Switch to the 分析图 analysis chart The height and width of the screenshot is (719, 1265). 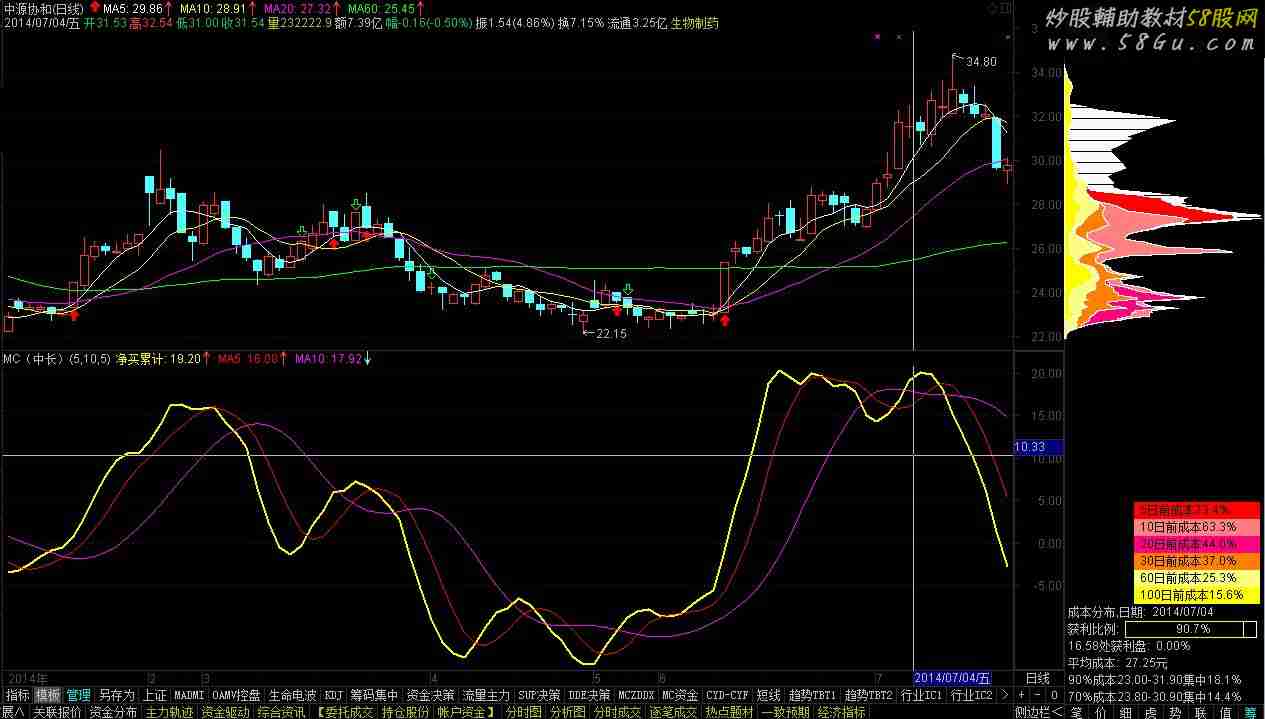coord(568,712)
